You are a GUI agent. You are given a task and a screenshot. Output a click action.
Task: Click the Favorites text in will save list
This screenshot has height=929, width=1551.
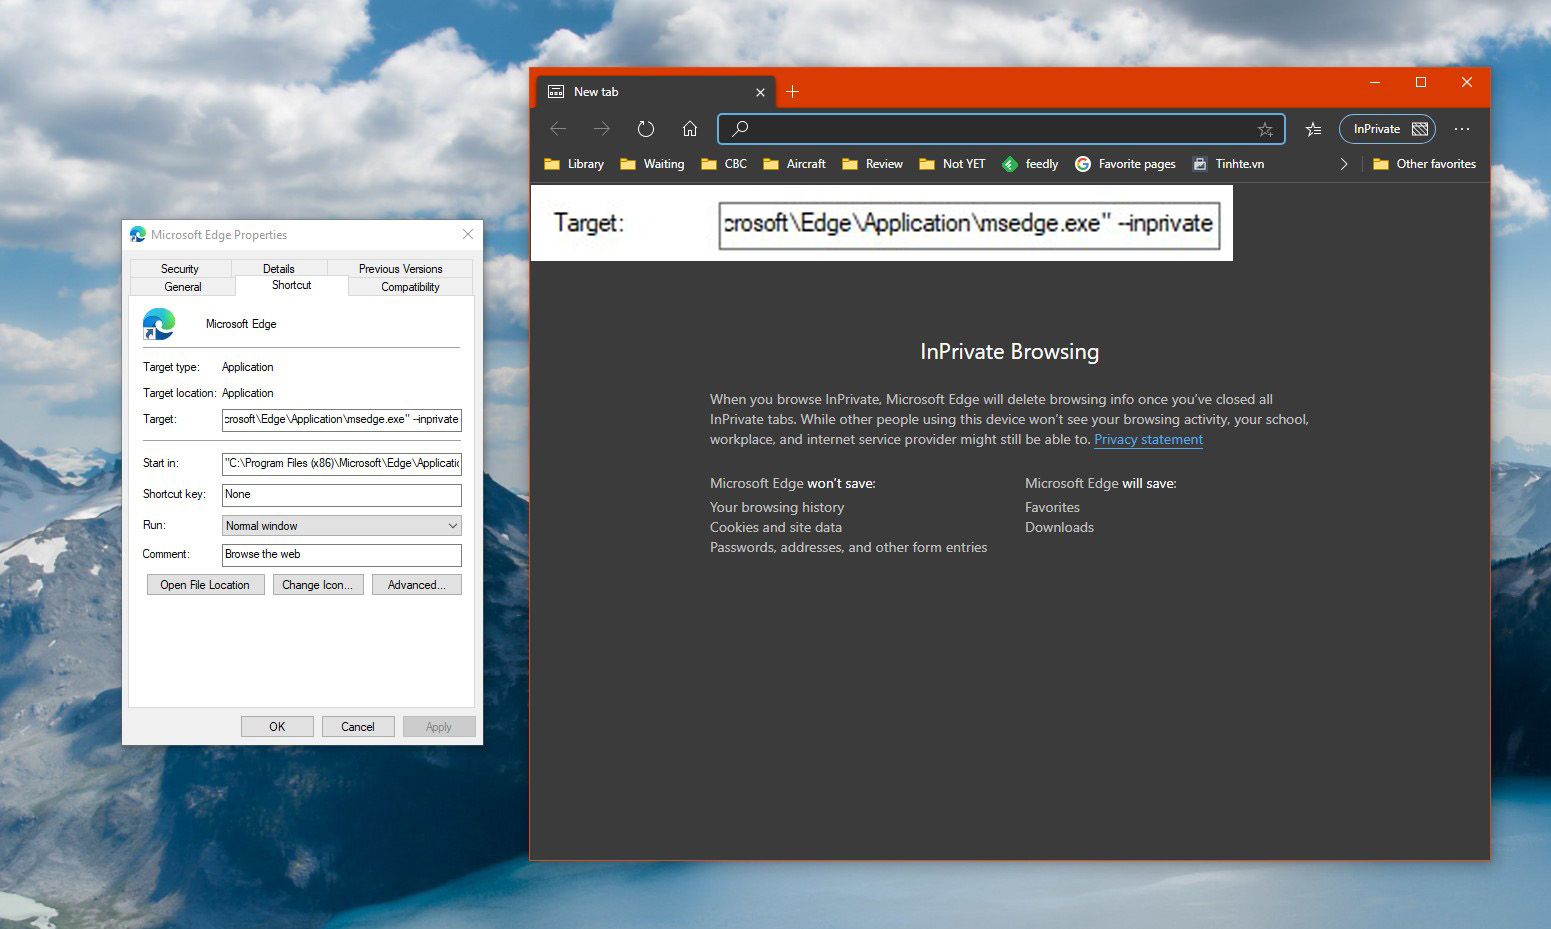tap(1052, 507)
